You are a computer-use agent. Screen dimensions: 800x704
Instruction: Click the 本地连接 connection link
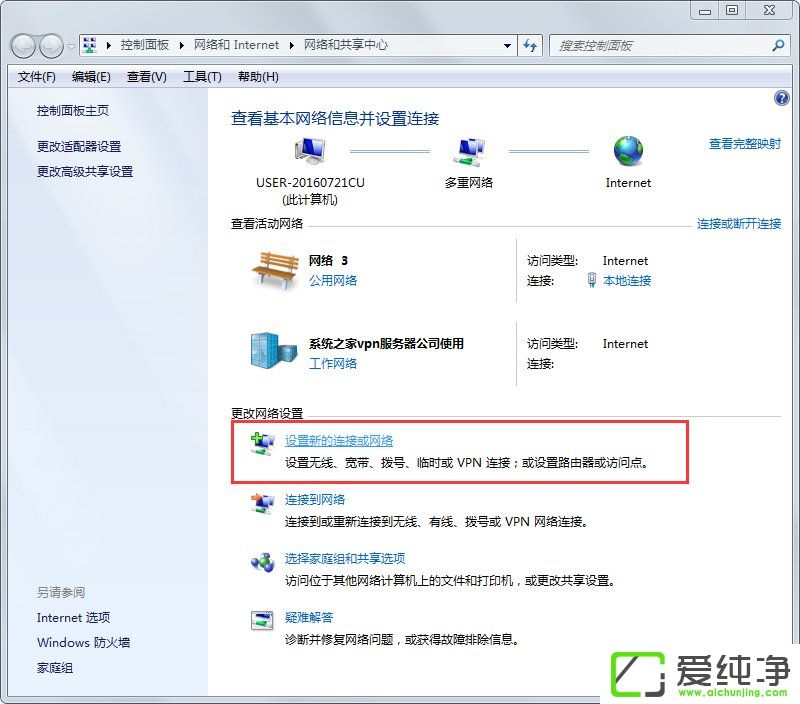pos(627,281)
